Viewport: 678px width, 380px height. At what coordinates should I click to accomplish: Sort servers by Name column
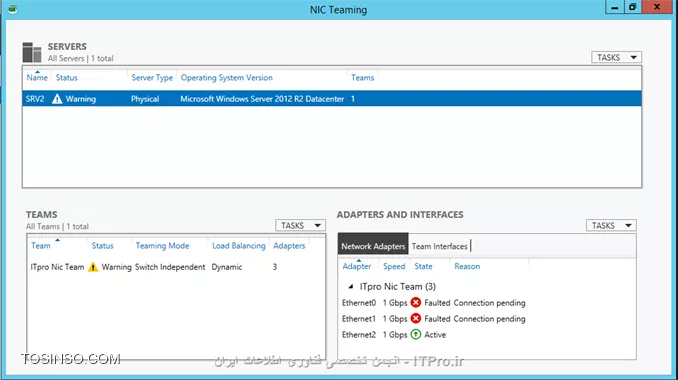pyautogui.click(x=37, y=78)
